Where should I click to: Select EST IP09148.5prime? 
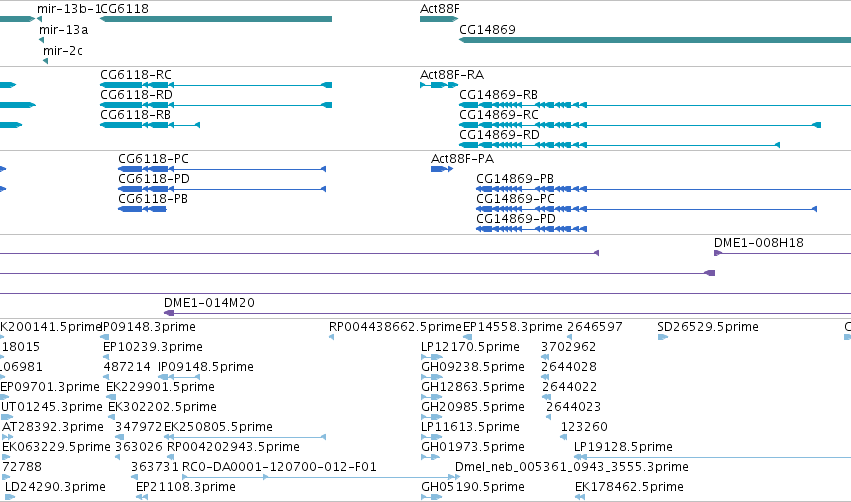pyautogui.click(x=206, y=367)
